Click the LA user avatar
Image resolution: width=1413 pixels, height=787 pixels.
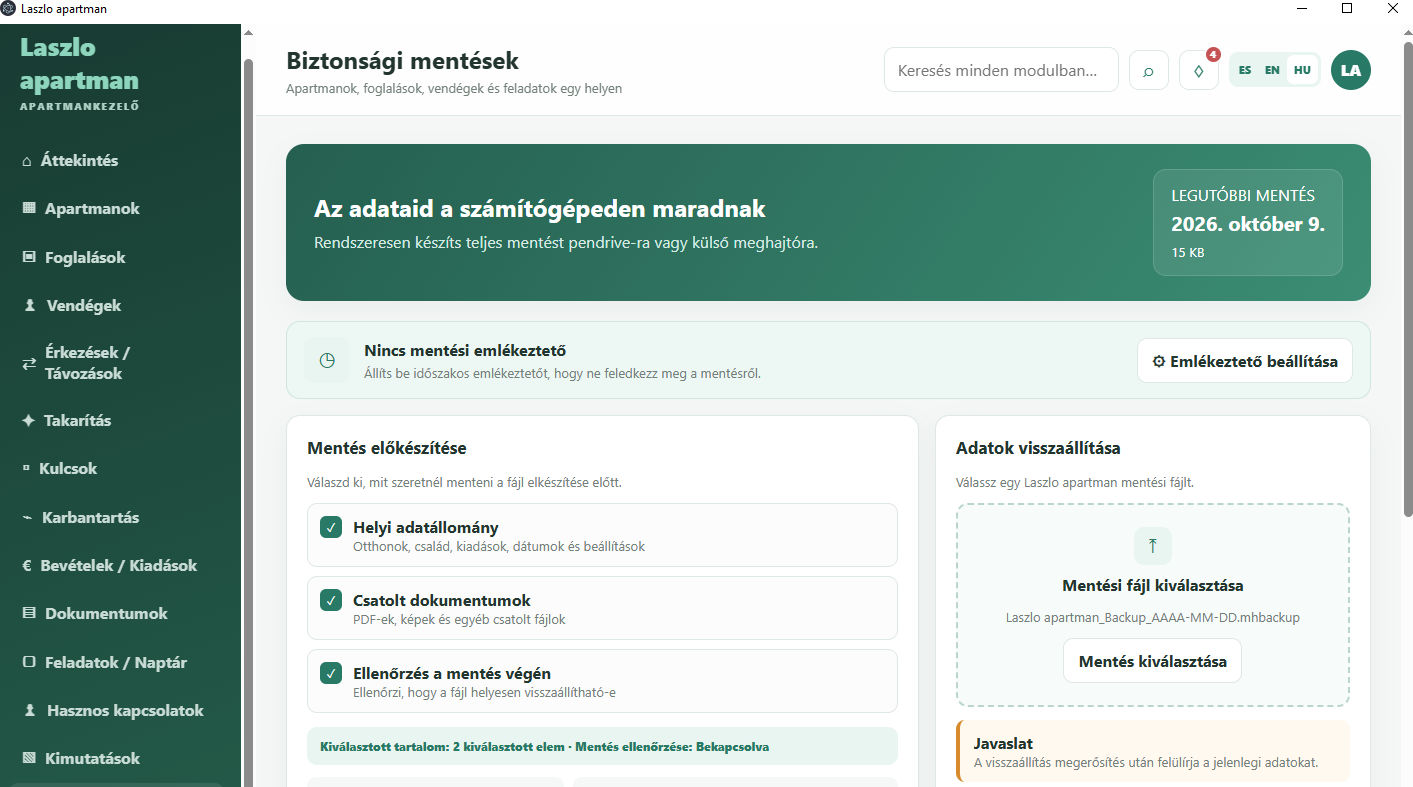[1351, 70]
